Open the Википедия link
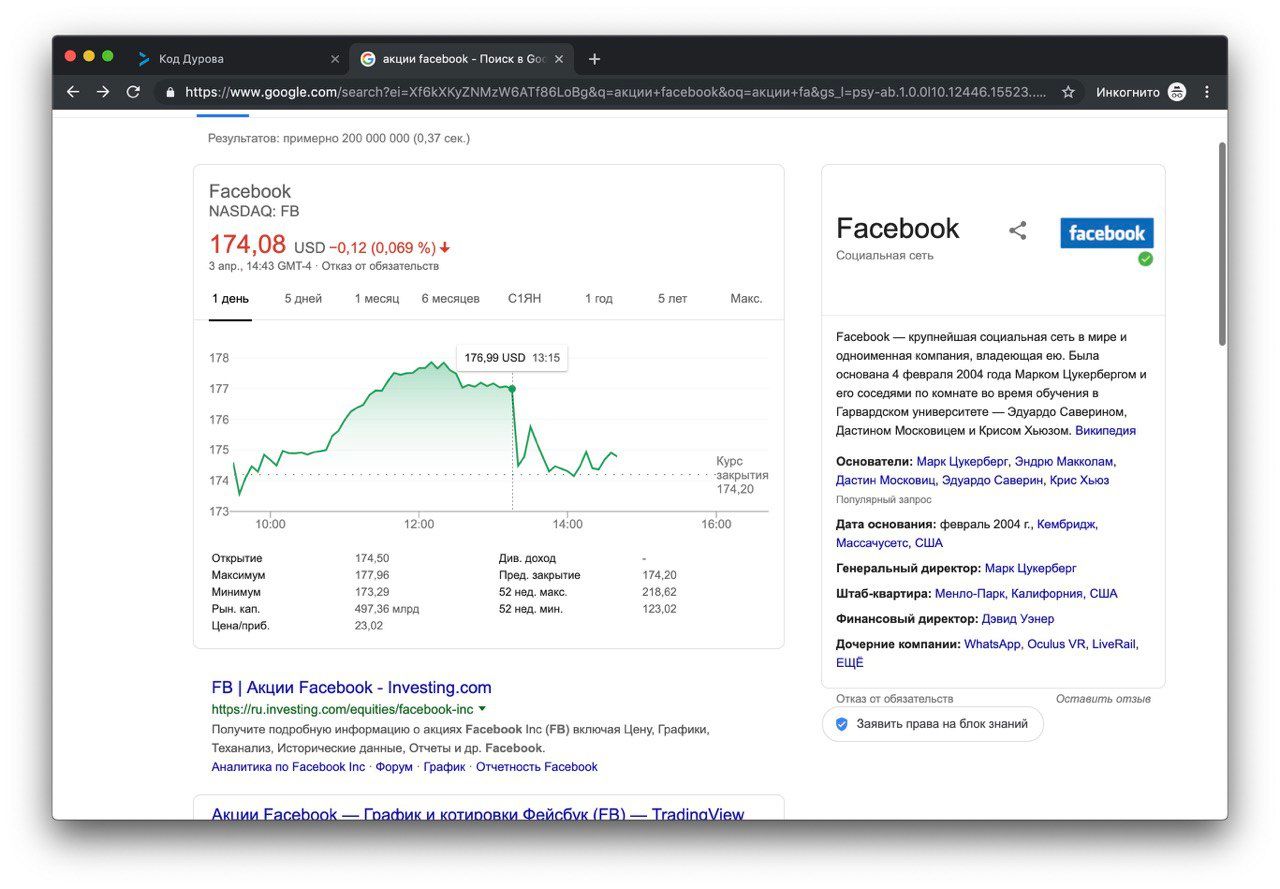The height and width of the screenshot is (889, 1280). pos(1105,431)
